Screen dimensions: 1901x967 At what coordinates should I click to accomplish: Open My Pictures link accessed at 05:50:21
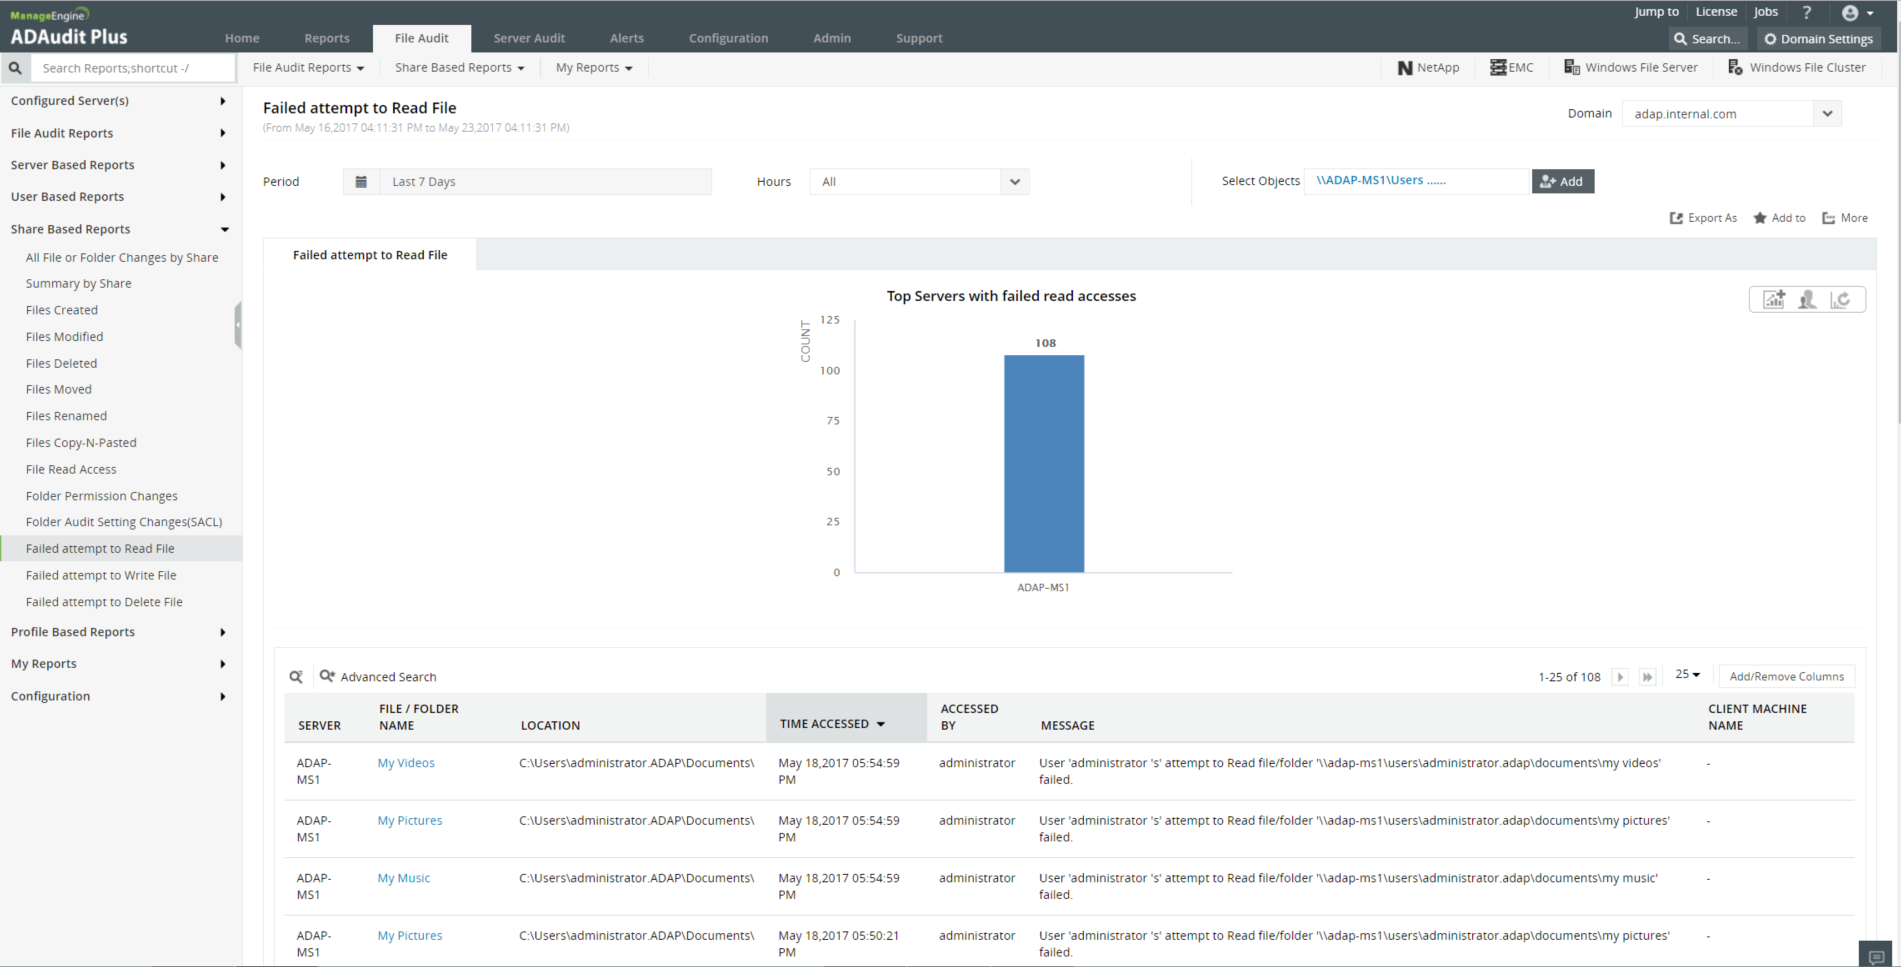coord(410,936)
